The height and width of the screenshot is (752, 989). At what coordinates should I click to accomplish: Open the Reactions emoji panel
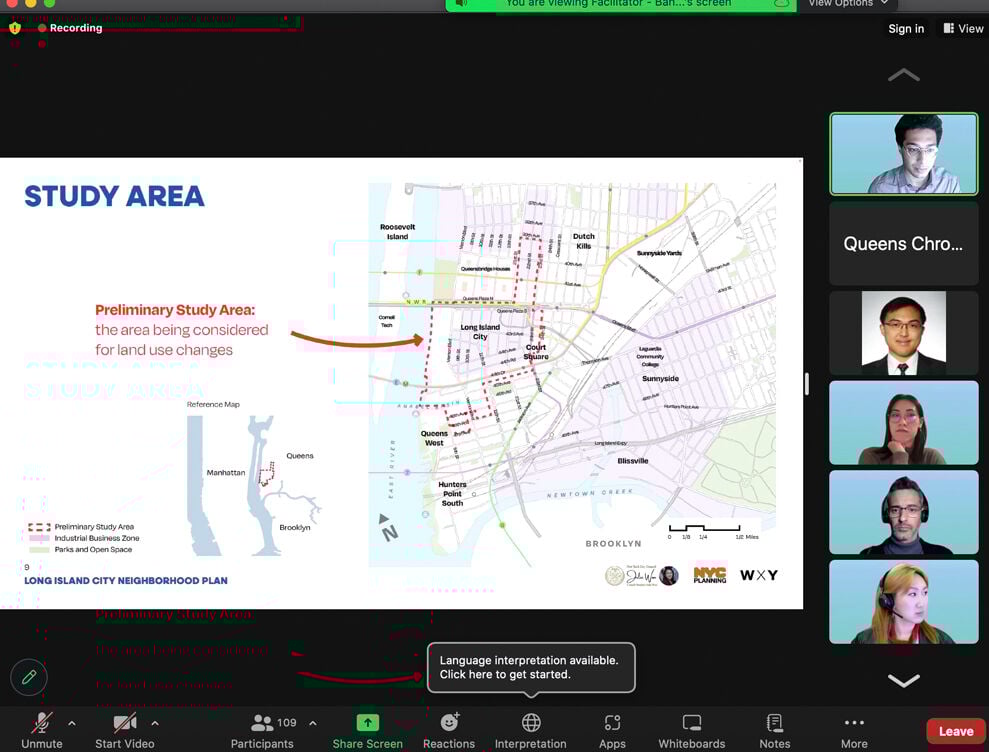coord(449,723)
